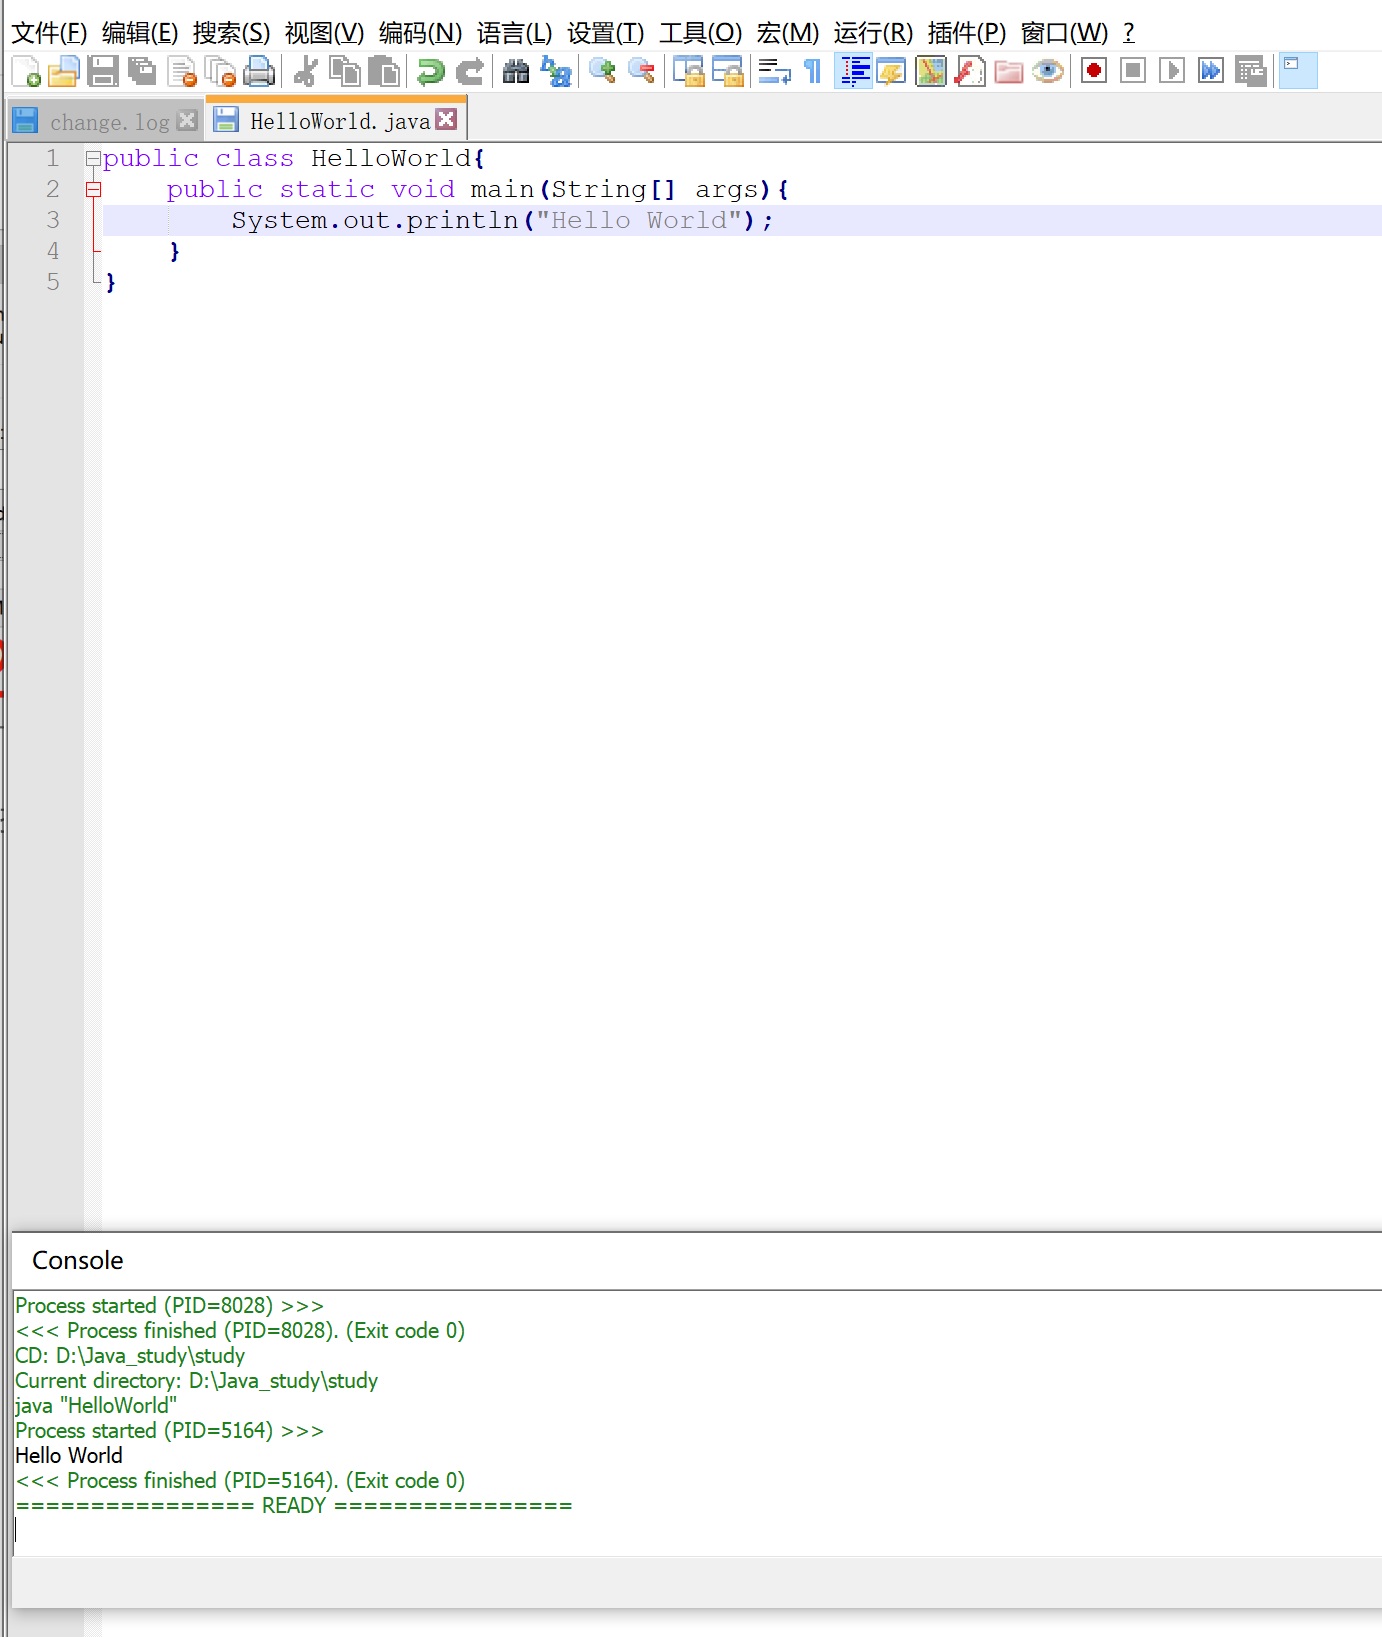Close the change.log tab
Image resolution: width=1382 pixels, height=1637 pixels.
tap(187, 120)
